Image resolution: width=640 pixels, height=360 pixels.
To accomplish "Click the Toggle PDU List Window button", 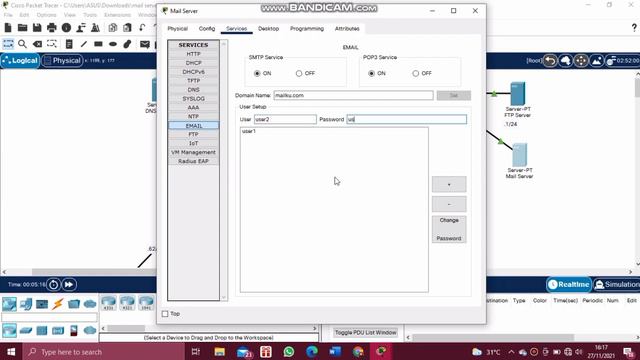I will coord(366,333).
